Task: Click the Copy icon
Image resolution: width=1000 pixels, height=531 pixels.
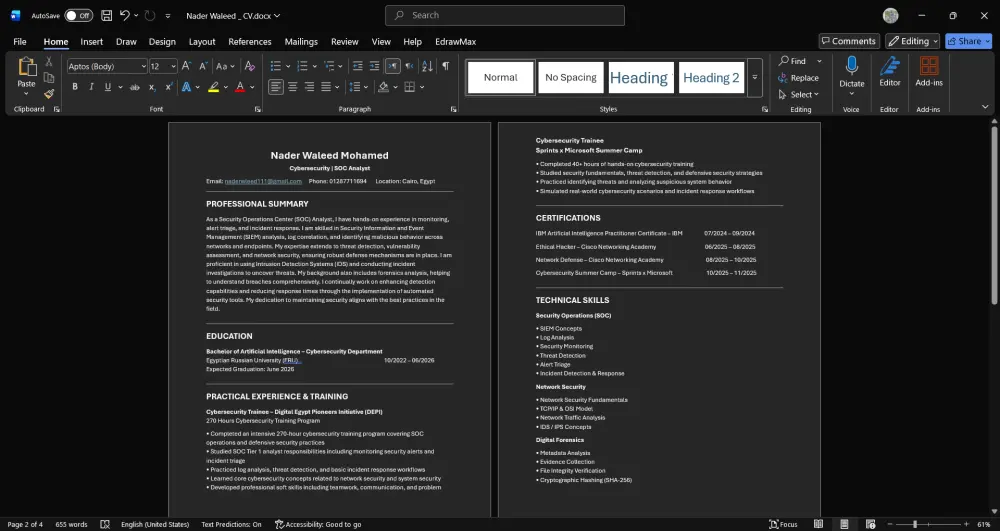Action: click(48, 78)
